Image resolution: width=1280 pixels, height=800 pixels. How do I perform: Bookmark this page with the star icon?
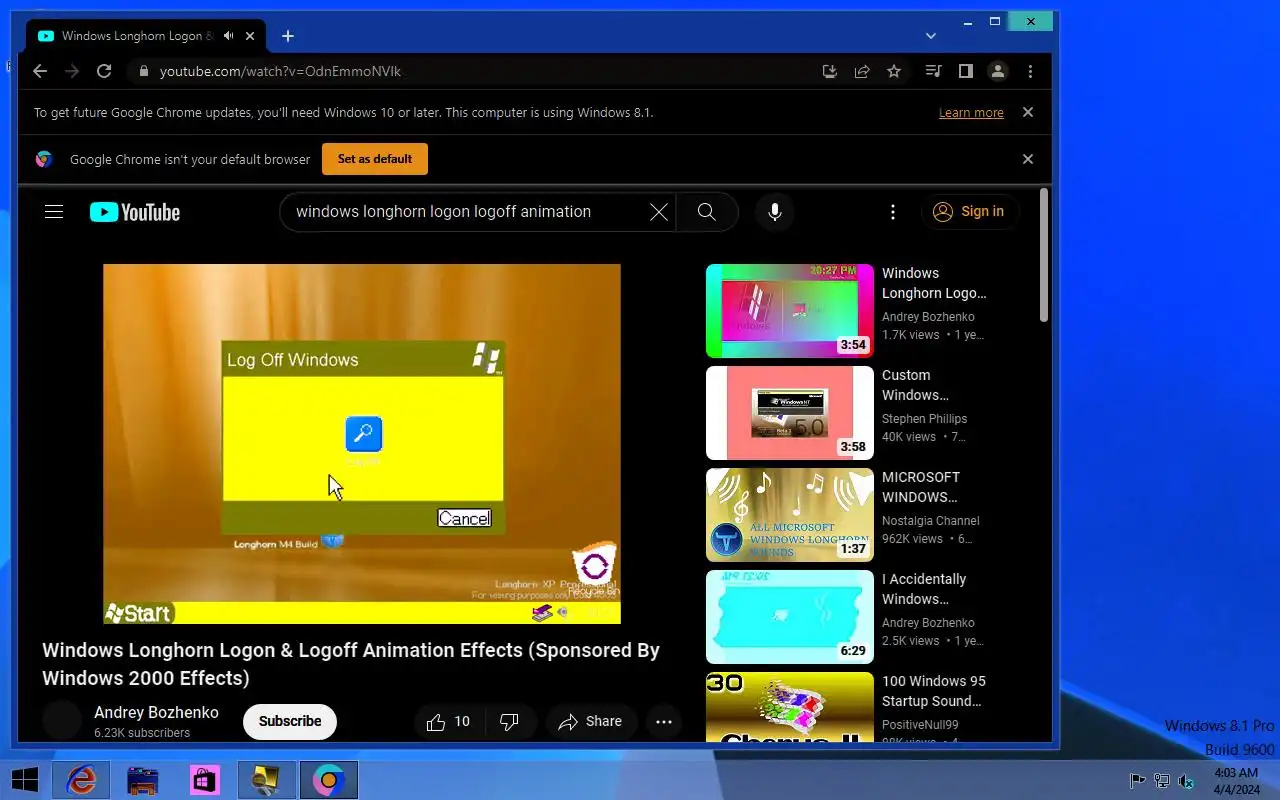click(894, 71)
